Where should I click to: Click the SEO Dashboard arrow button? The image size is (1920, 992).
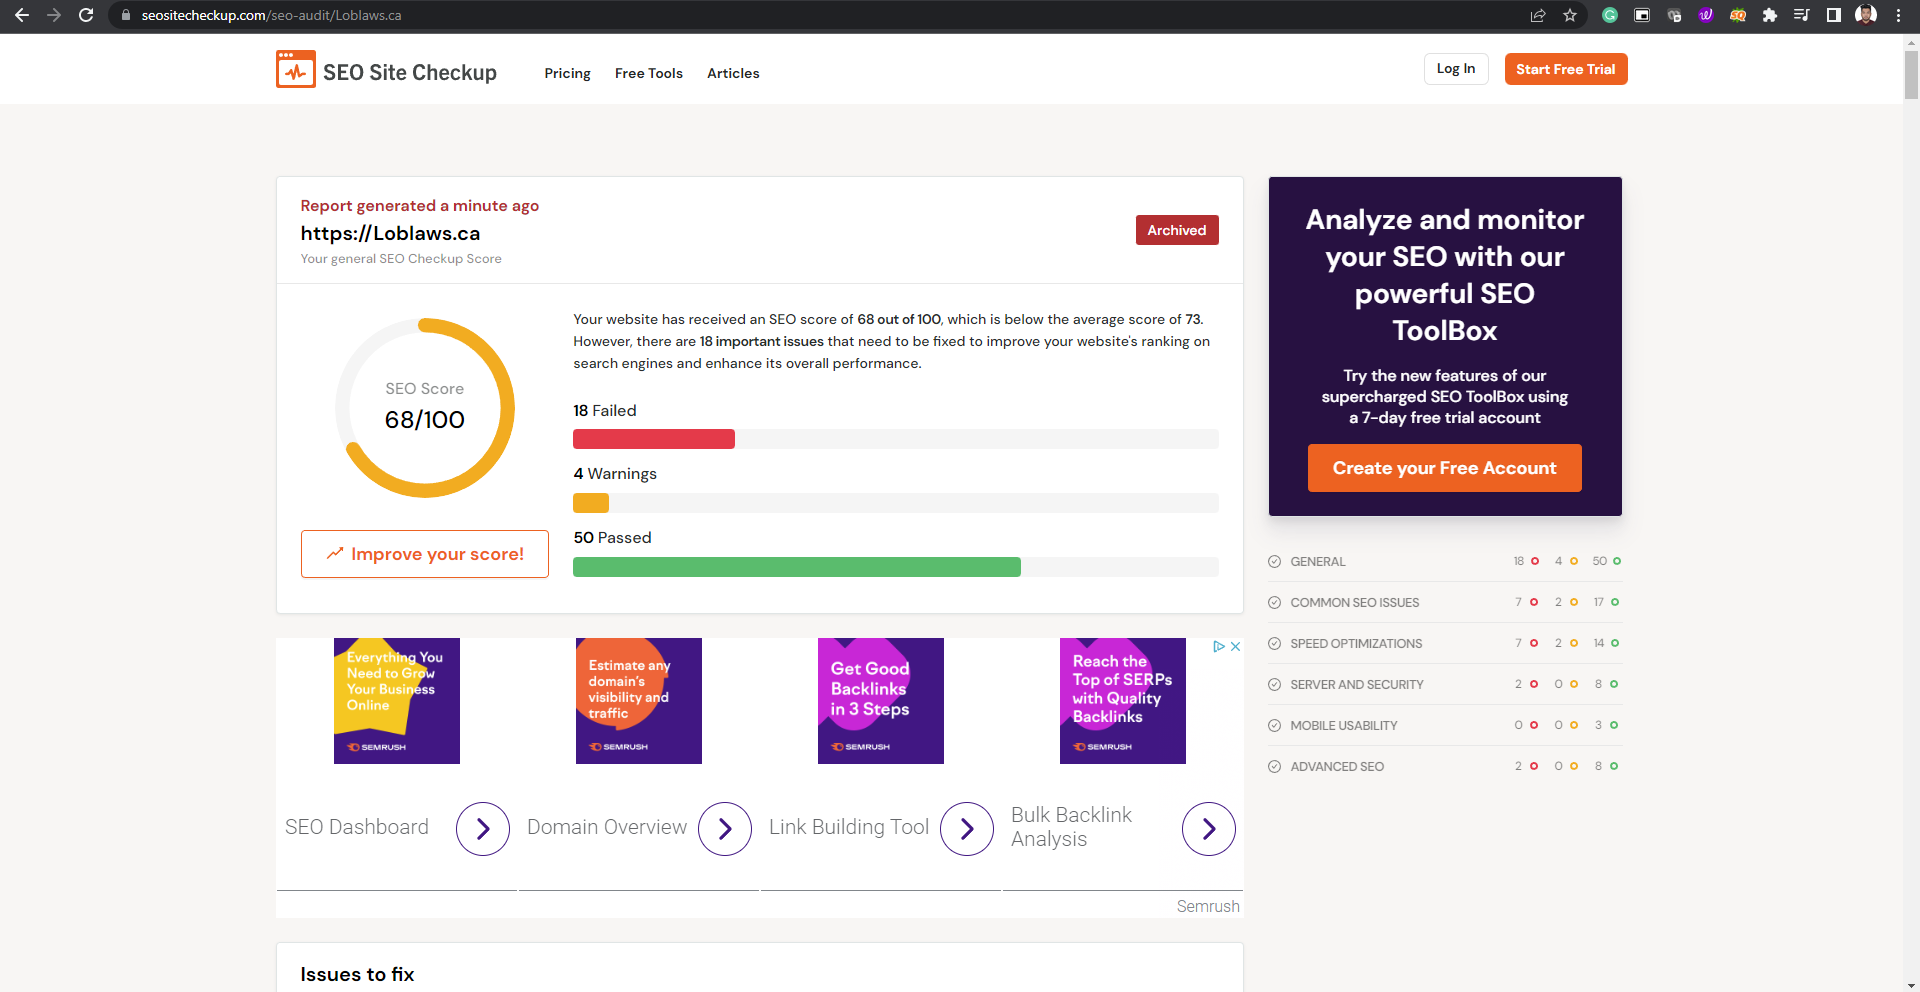[483, 829]
